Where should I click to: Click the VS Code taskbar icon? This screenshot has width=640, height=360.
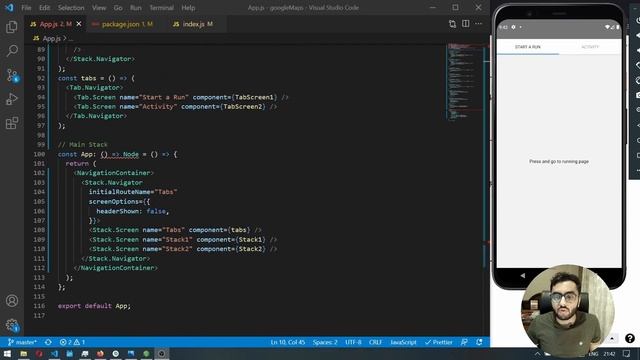point(54,353)
